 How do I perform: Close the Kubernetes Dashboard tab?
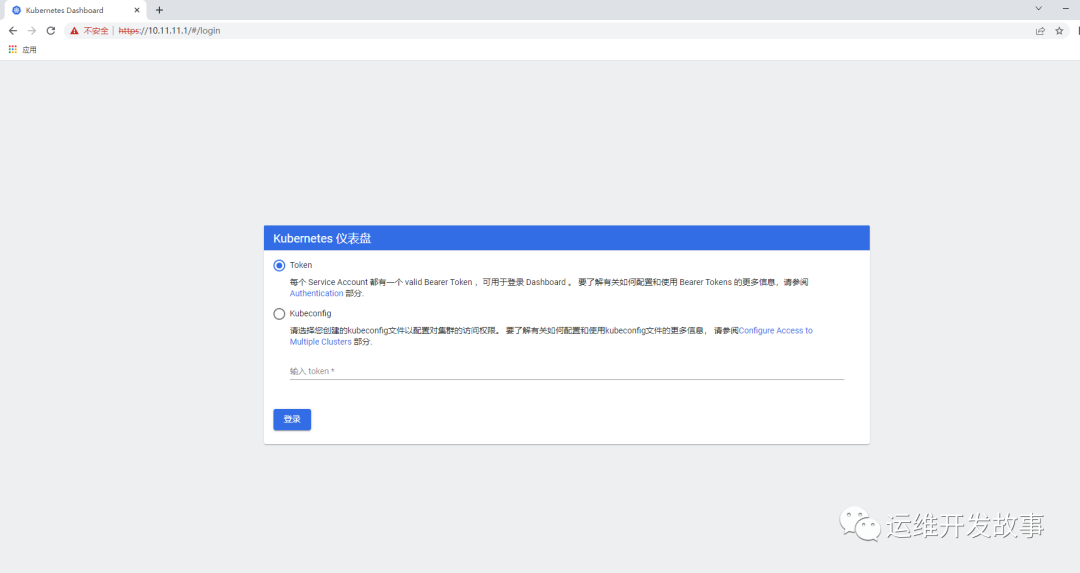pos(137,10)
